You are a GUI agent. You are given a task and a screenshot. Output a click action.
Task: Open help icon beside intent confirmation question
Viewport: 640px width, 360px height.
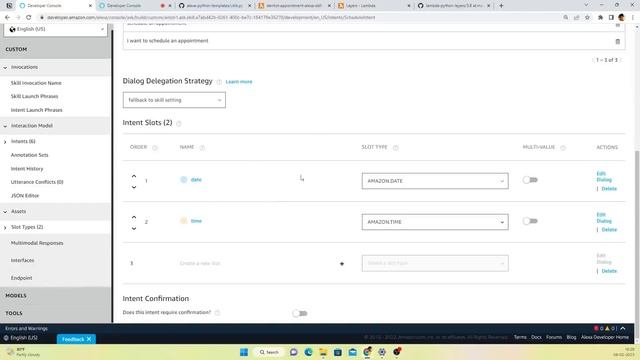217,313
